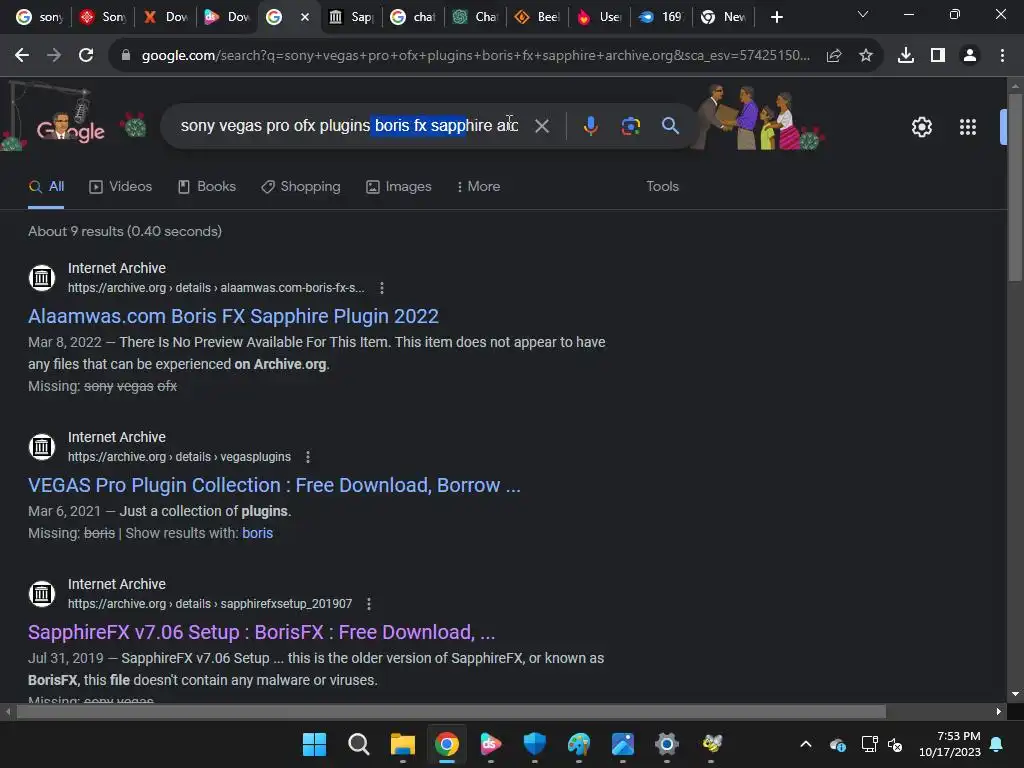
Task: Switch to Books results
Action: [x=206, y=187]
